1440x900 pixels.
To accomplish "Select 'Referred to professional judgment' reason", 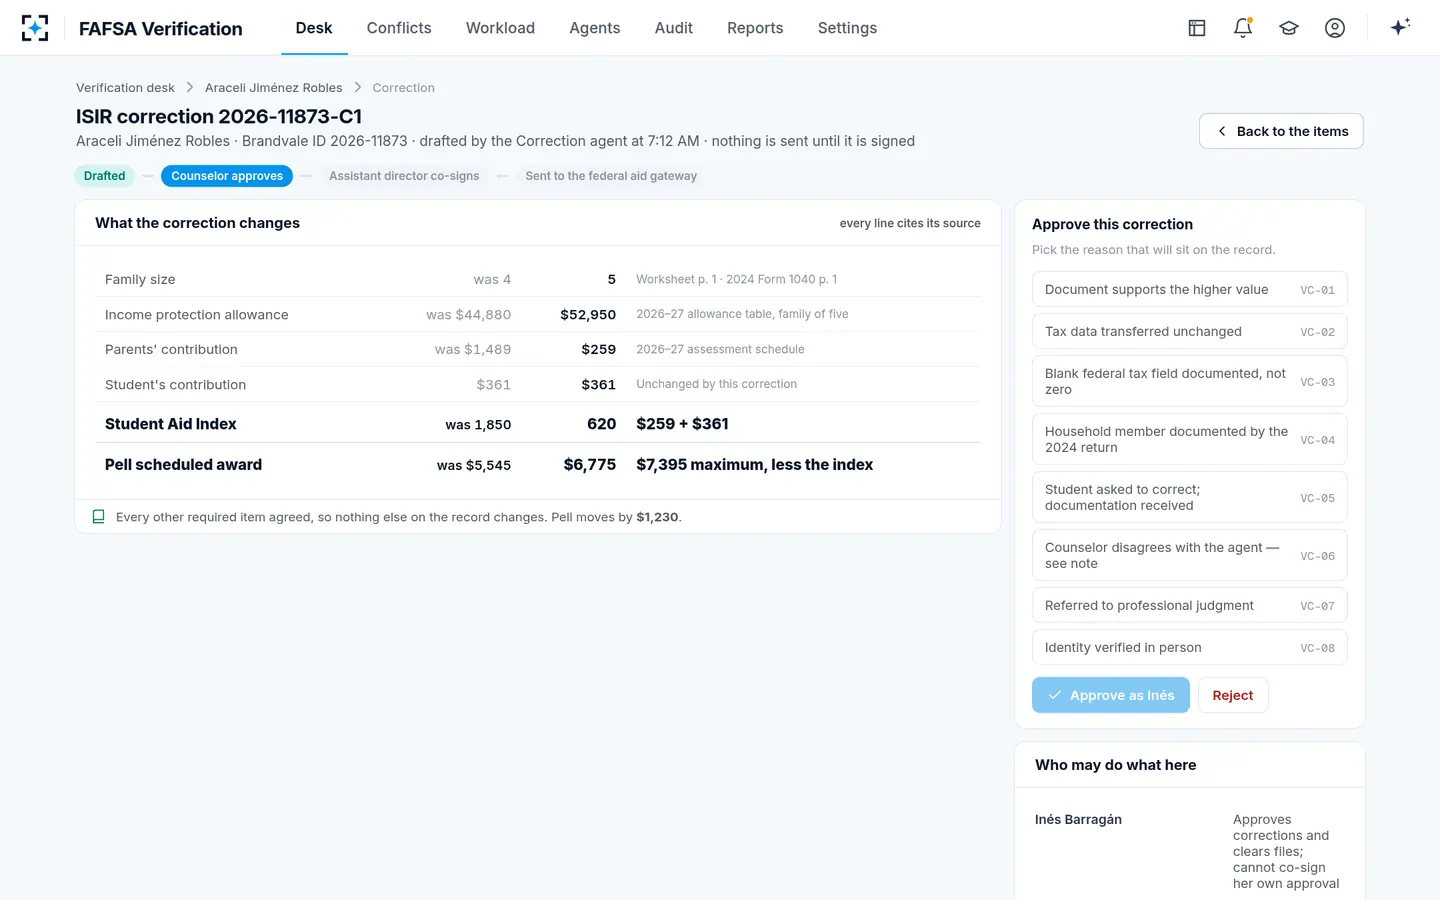I will pyautogui.click(x=1190, y=606).
